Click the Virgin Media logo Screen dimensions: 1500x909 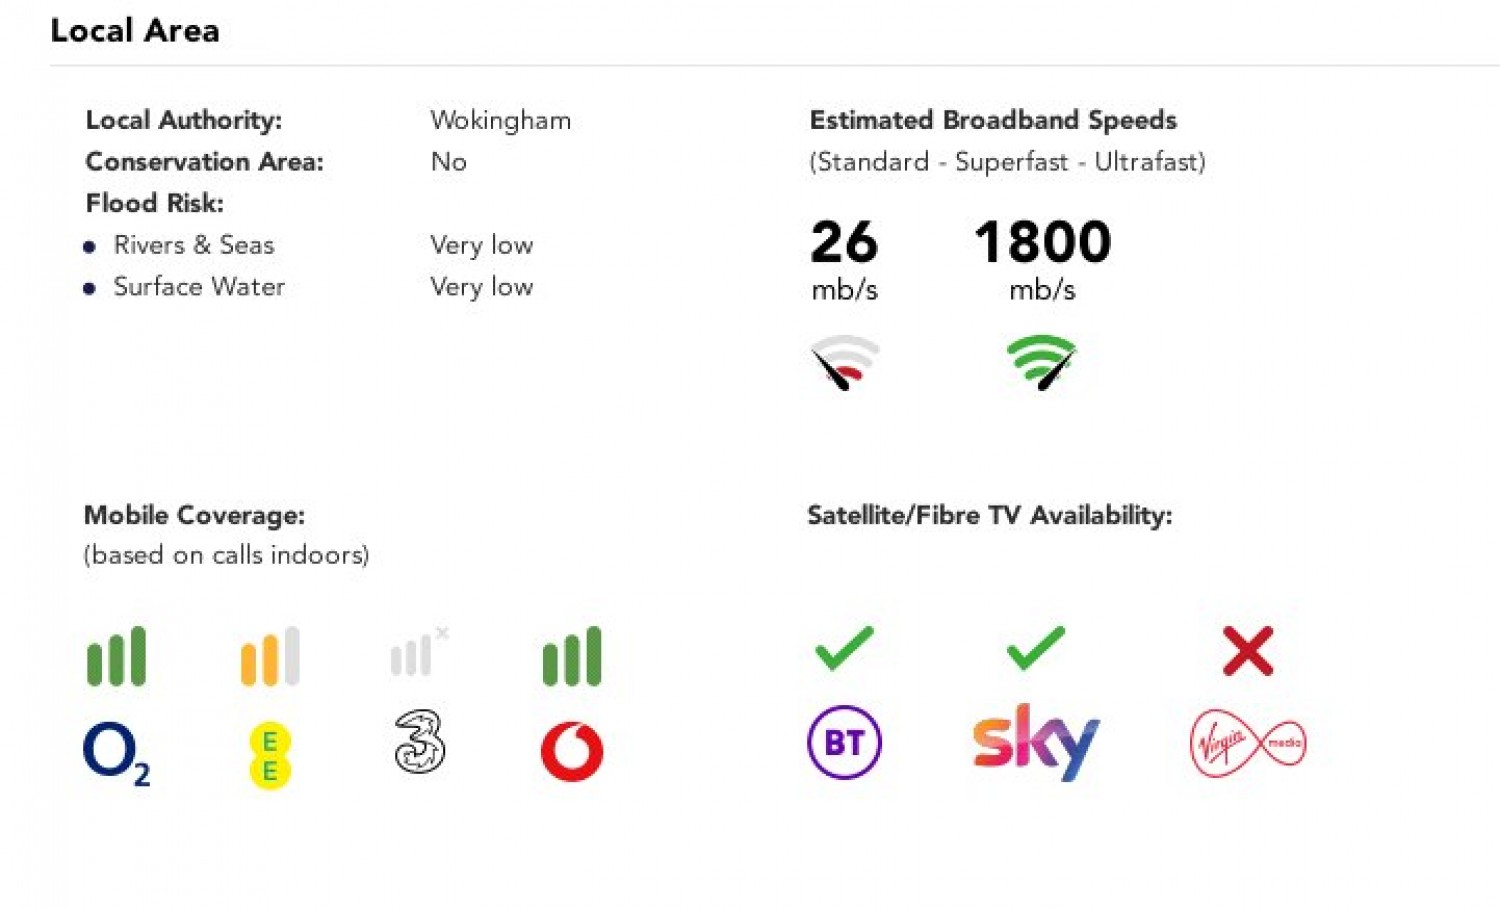pyautogui.click(x=1248, y=743)
